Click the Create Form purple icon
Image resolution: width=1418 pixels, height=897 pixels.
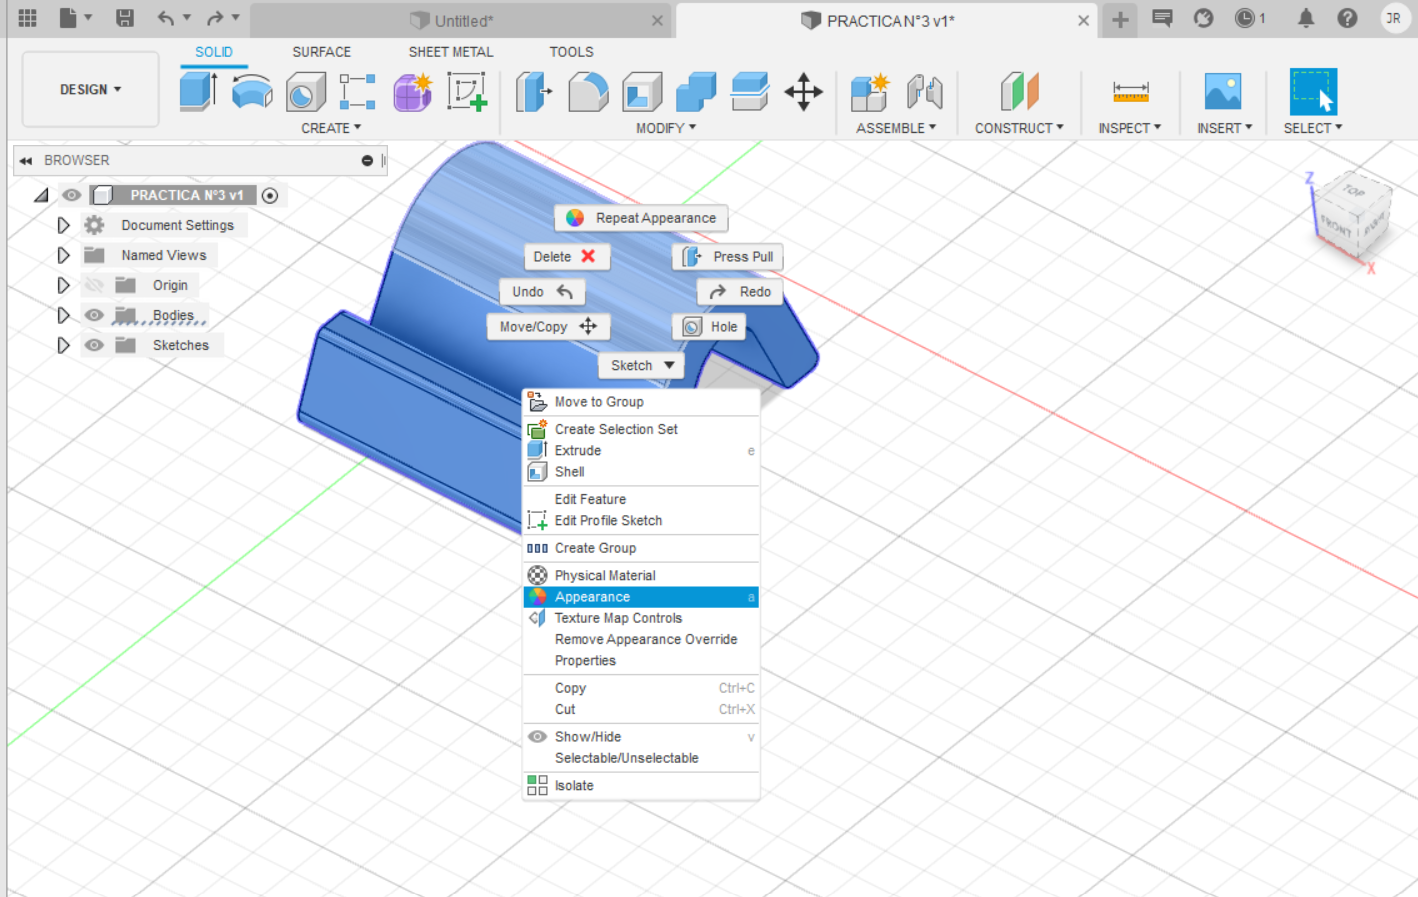click(x=412, y=92)
